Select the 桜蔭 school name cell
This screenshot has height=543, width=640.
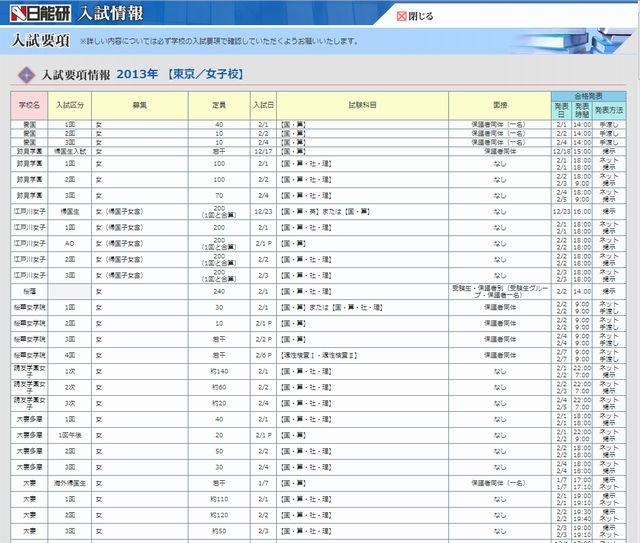30,291
